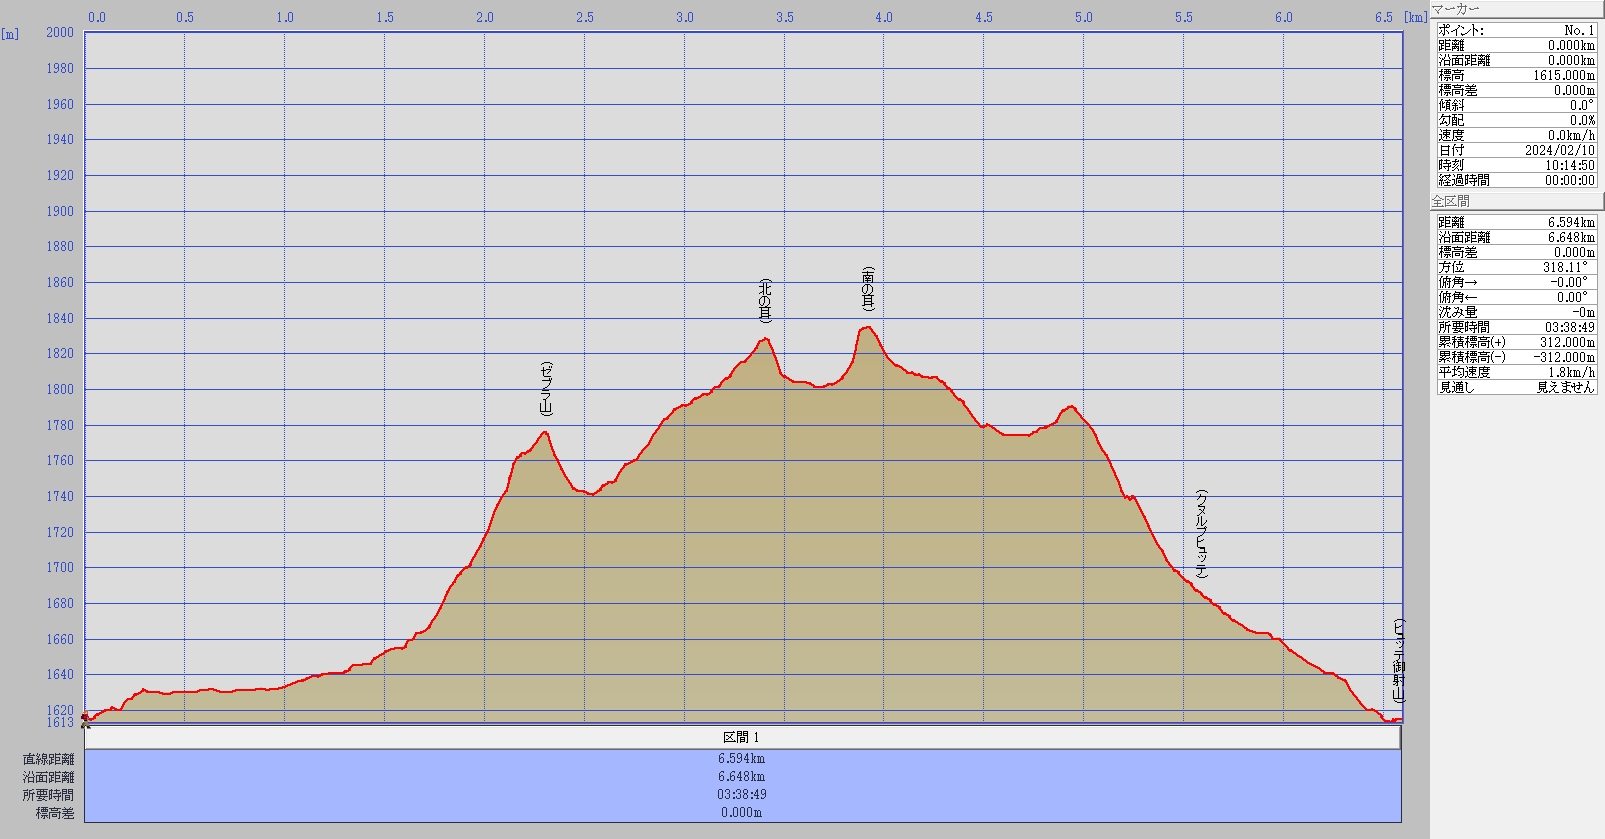Click the 平均速度 1.8km/h row
1605x839 pixels.
tap(1516, 372)
